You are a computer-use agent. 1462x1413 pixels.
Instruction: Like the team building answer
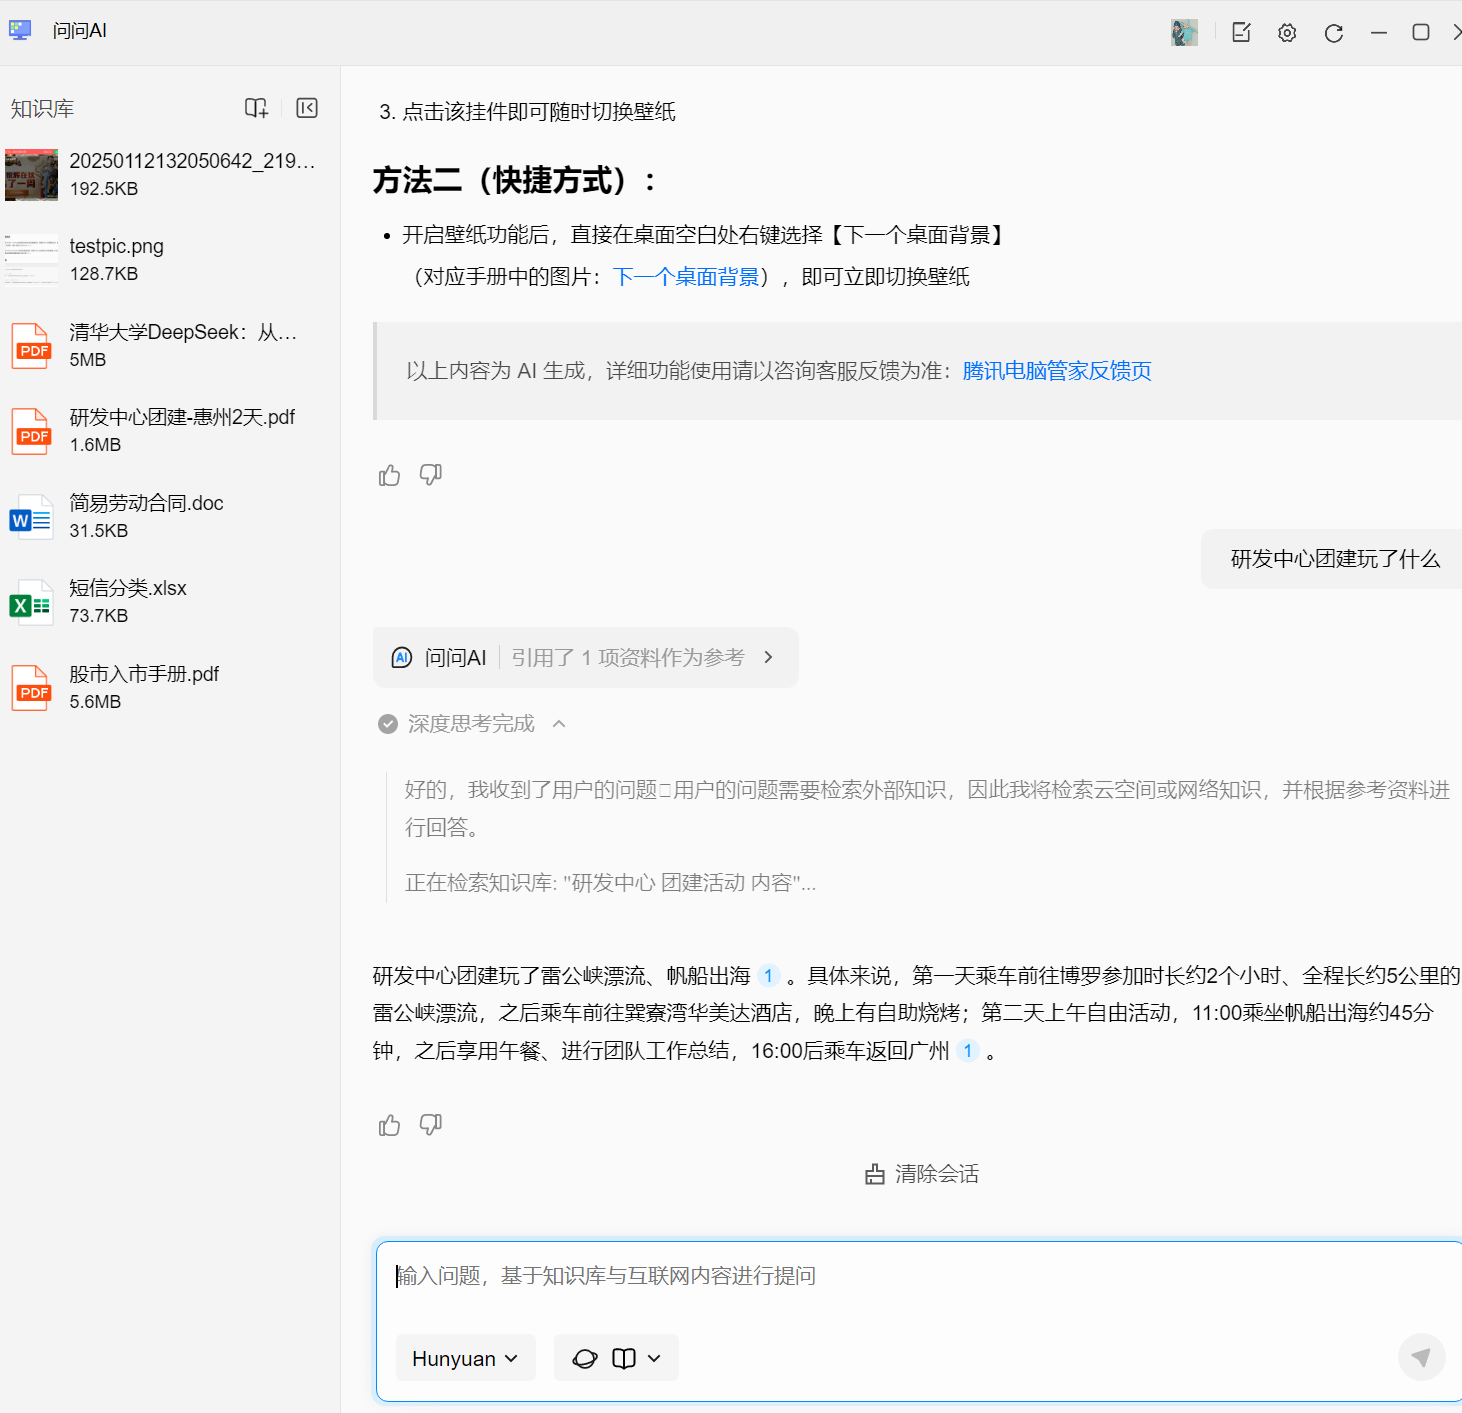tap(389, 1124)
